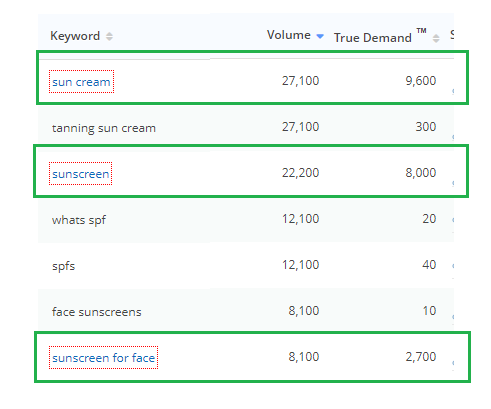Click the 2,700 True Demand value

click(421, 357)
